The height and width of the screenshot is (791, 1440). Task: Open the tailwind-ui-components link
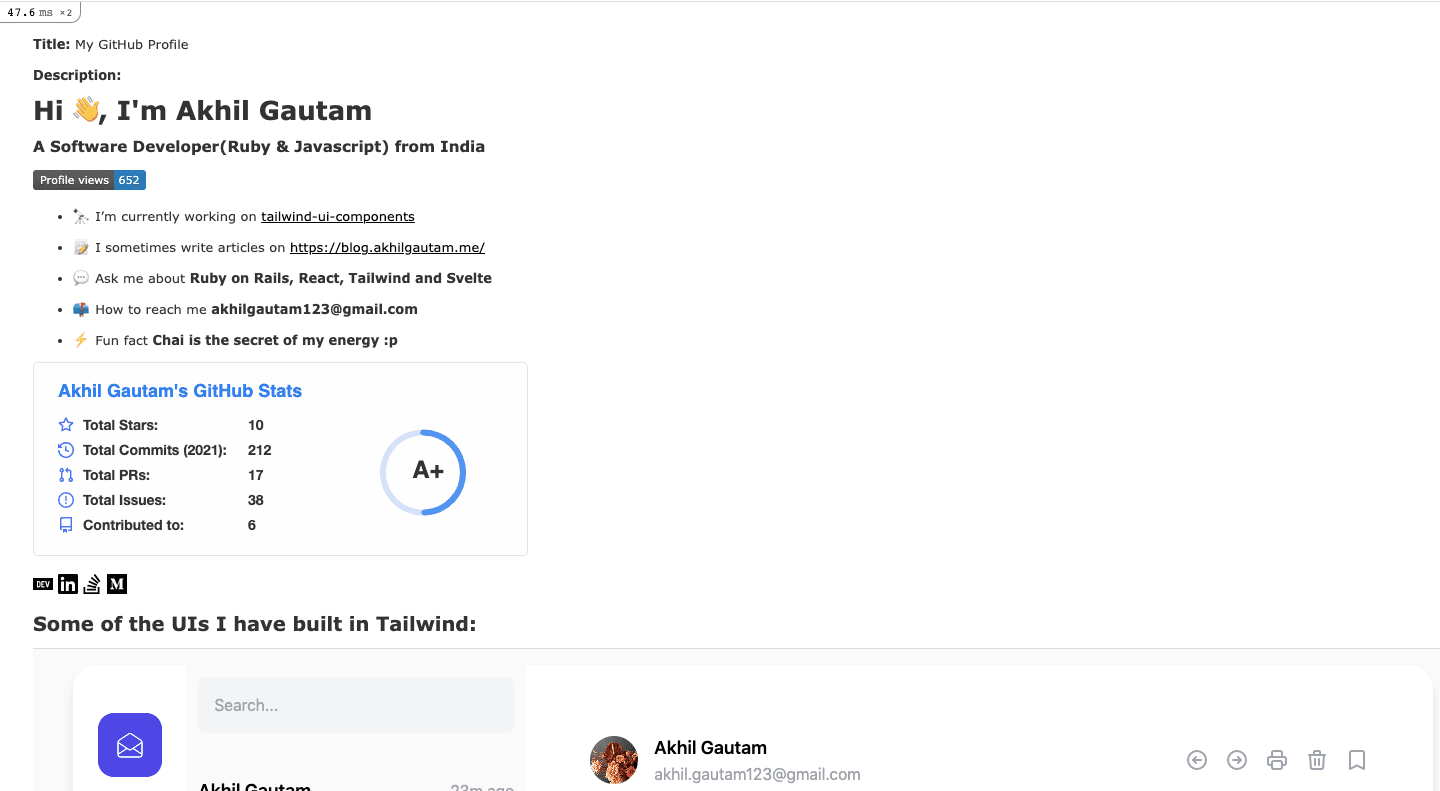[337, 217]
